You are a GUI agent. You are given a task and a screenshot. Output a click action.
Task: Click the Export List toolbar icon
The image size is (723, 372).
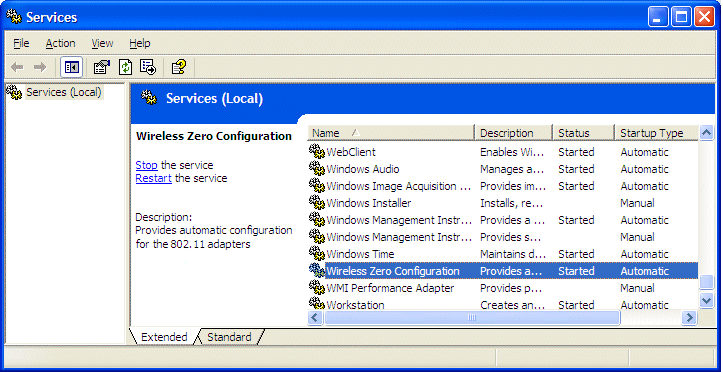pos(148,67)
